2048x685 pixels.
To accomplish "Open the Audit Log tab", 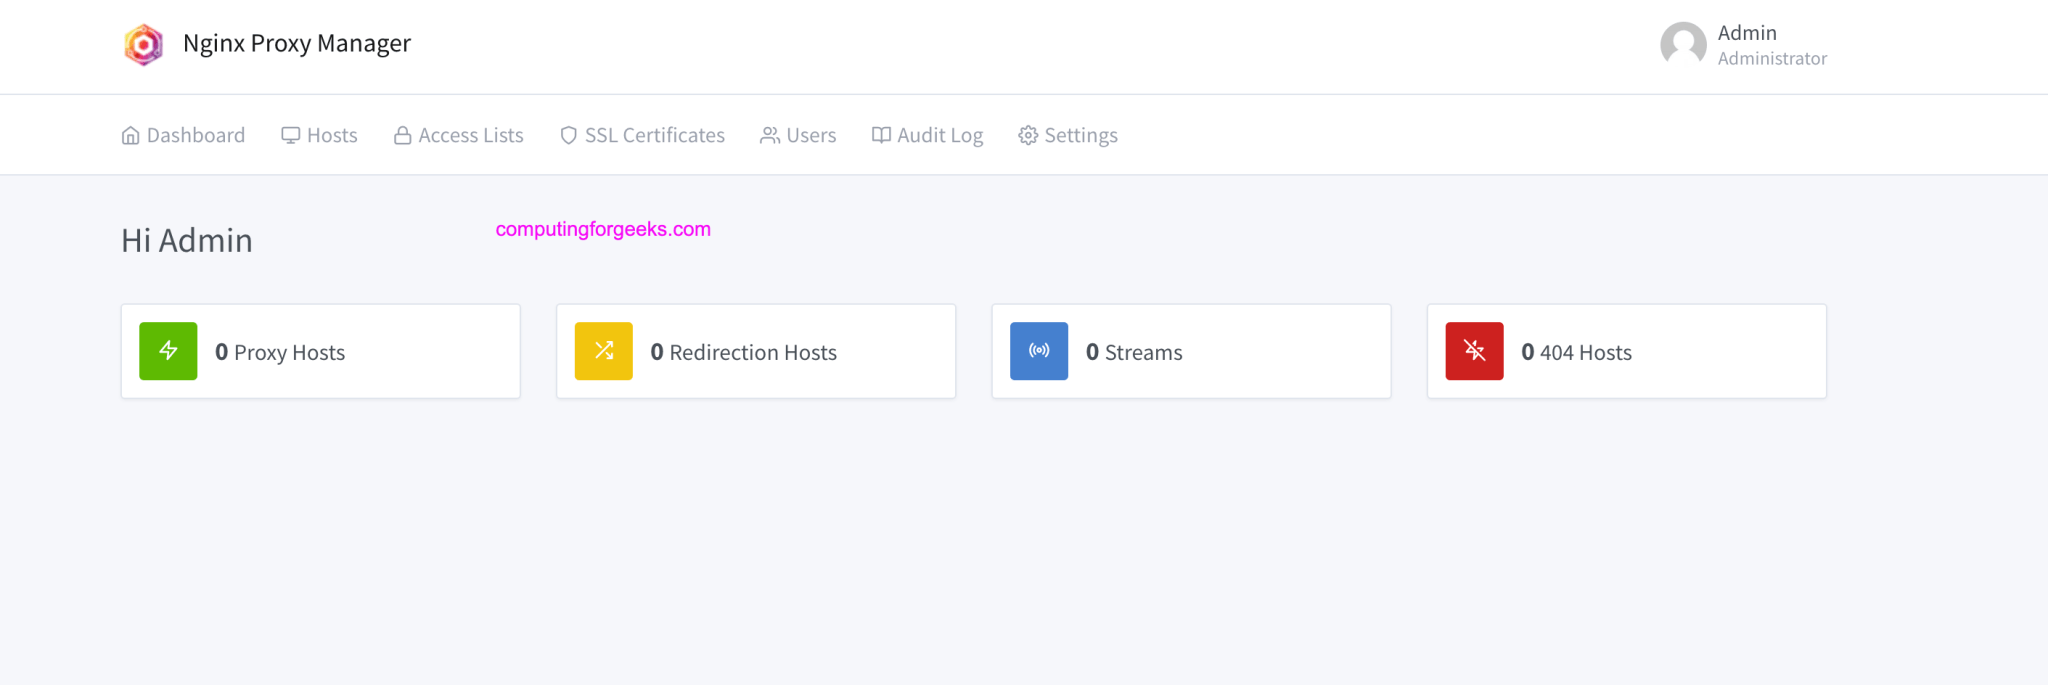I will [928, 135].
